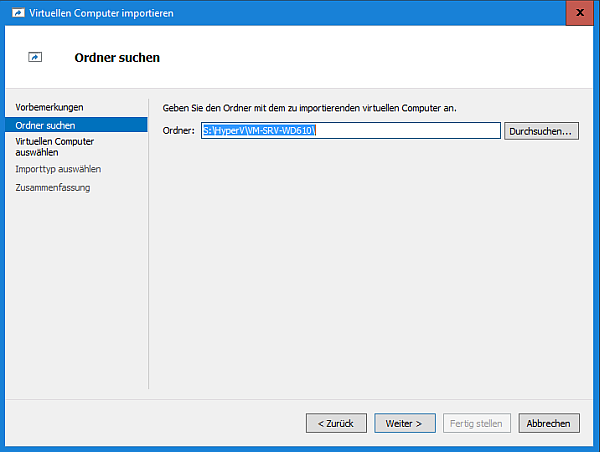The image size is (600, 452).
Task: Select the highlighted 'Ordner suchen' sidebar step
Action: [x=45, y=125]
